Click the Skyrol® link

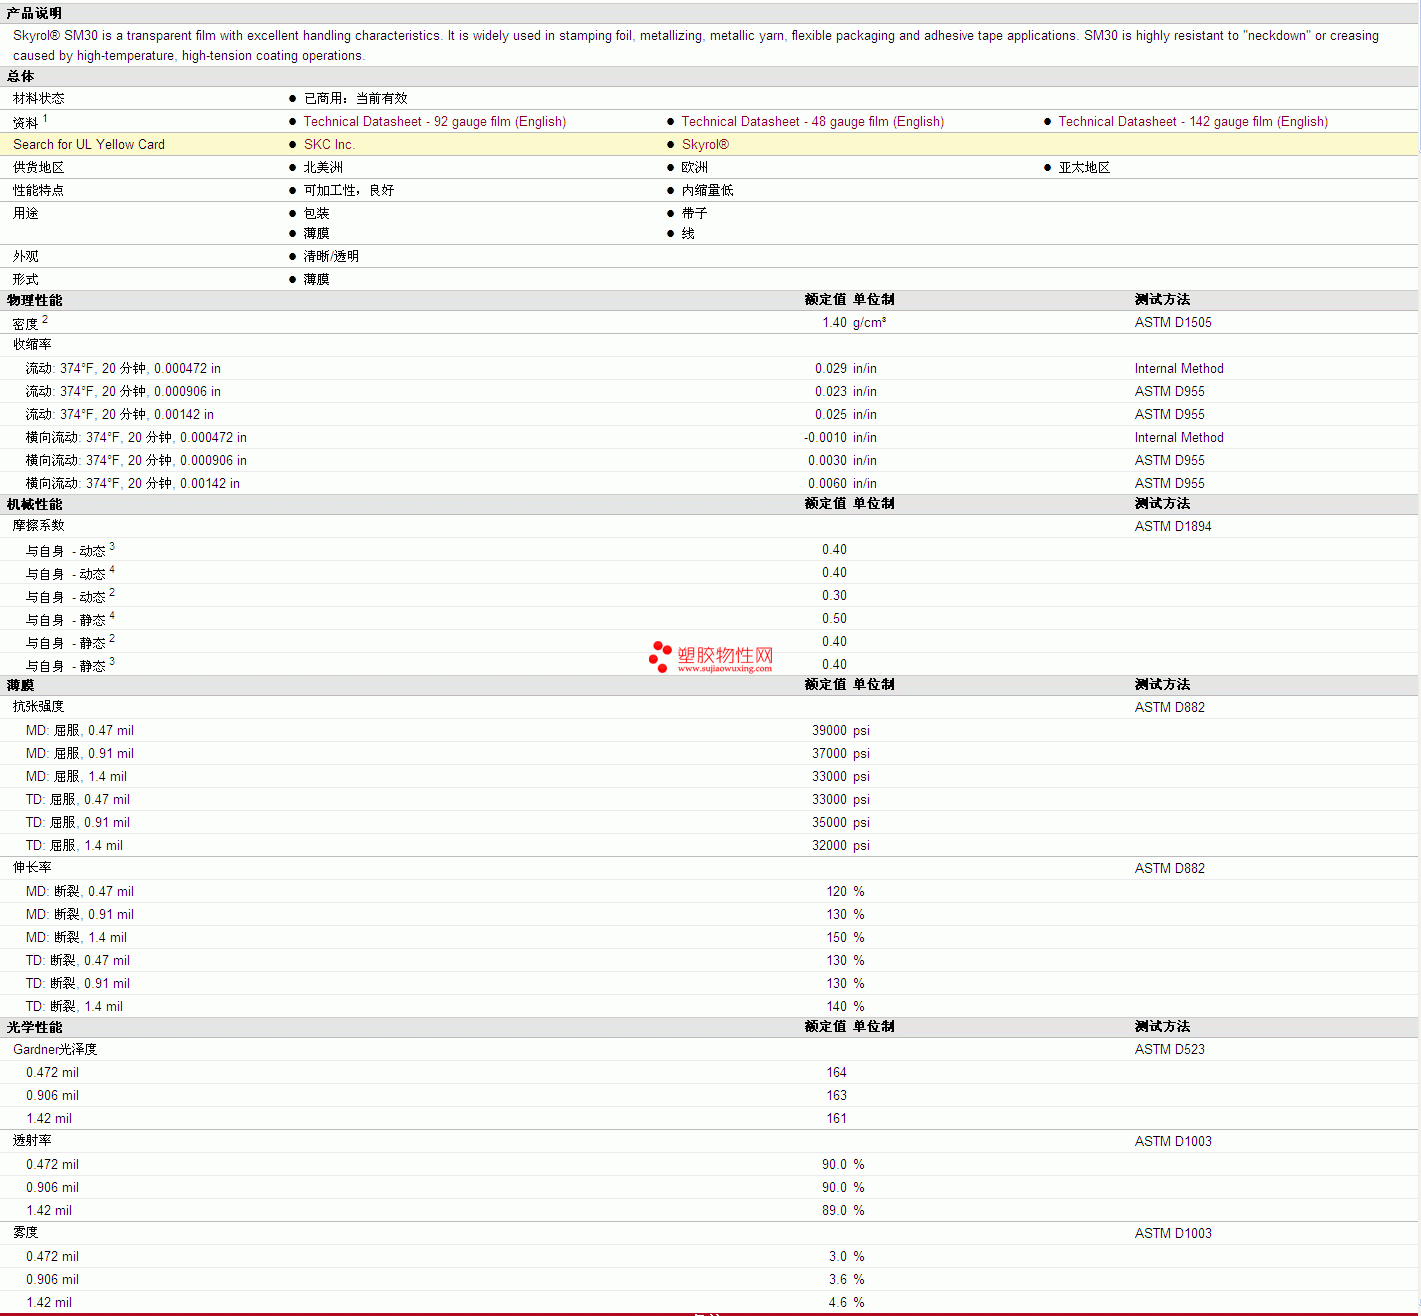pos(705,144)
